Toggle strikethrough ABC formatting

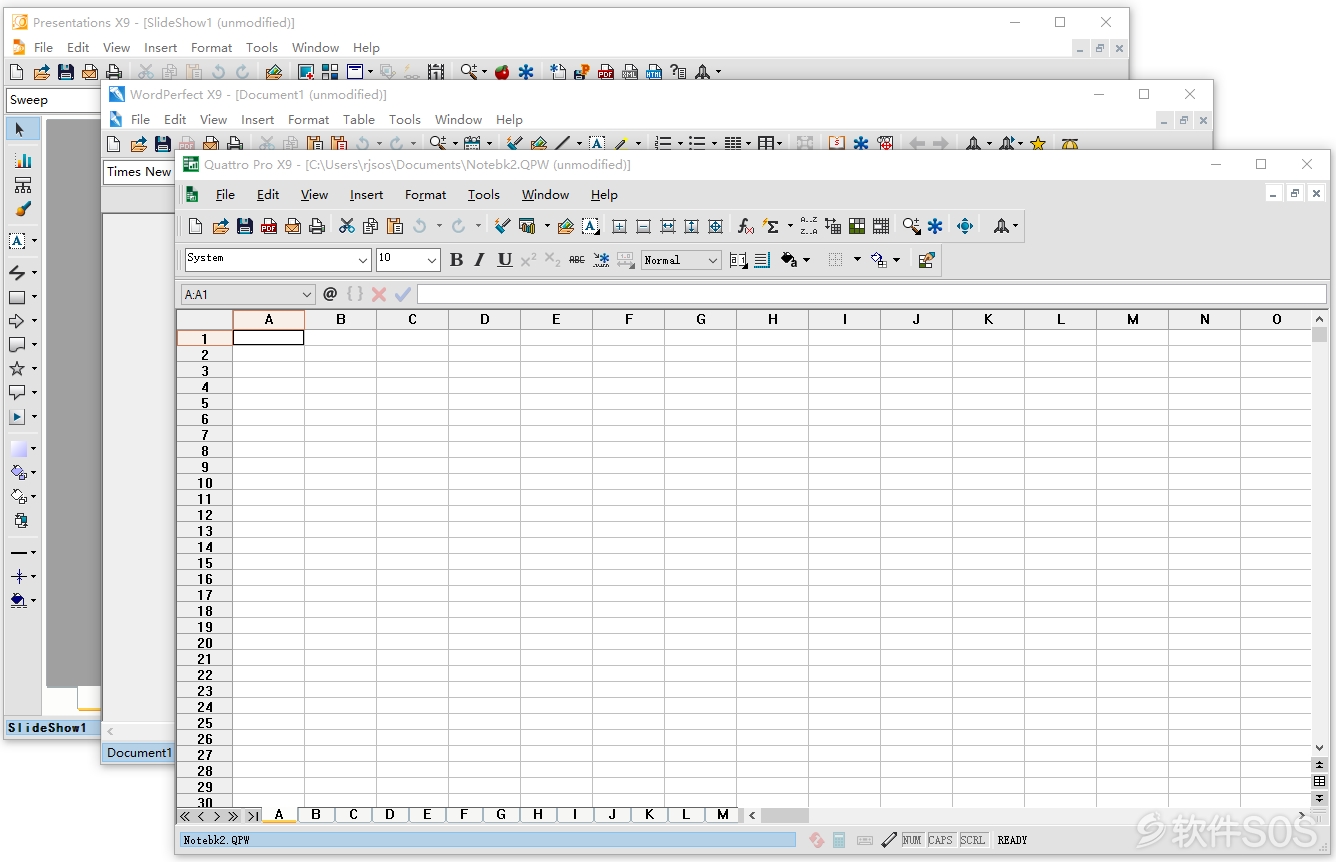click(577, 260)
